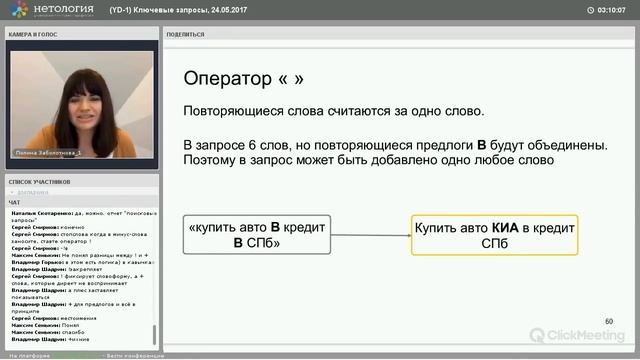The width and height of the screenshot is (640, 360).
Task: Open the "Камера и голос" panel header
Action: pyautogui.click(x=82, y=34)
